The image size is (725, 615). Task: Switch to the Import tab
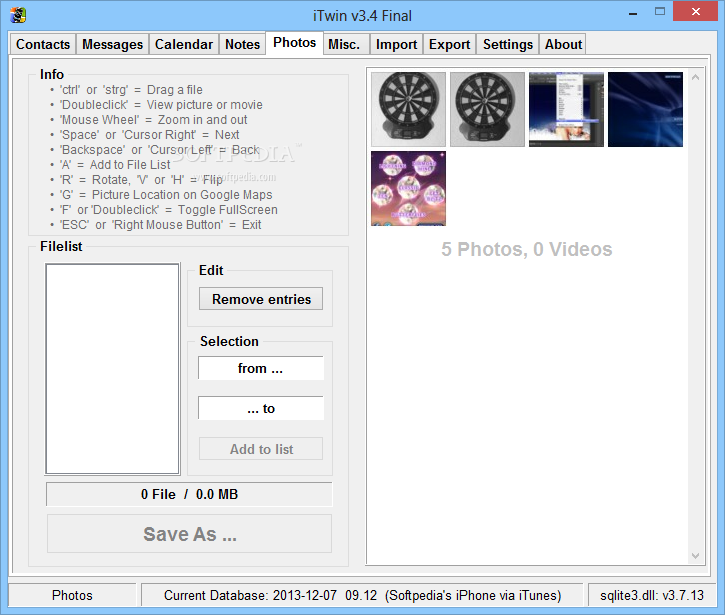tap(396, 44)
